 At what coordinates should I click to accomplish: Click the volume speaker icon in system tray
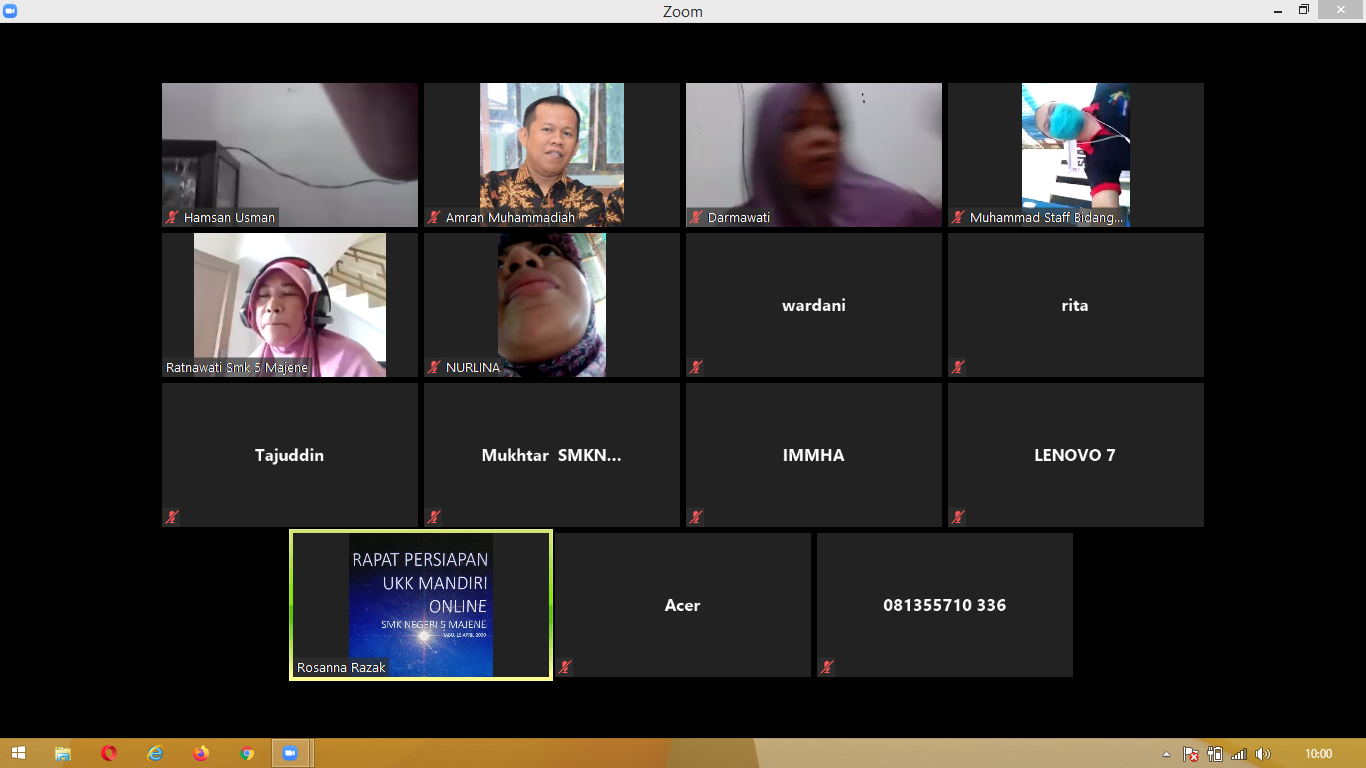(x=1262, y=754)
